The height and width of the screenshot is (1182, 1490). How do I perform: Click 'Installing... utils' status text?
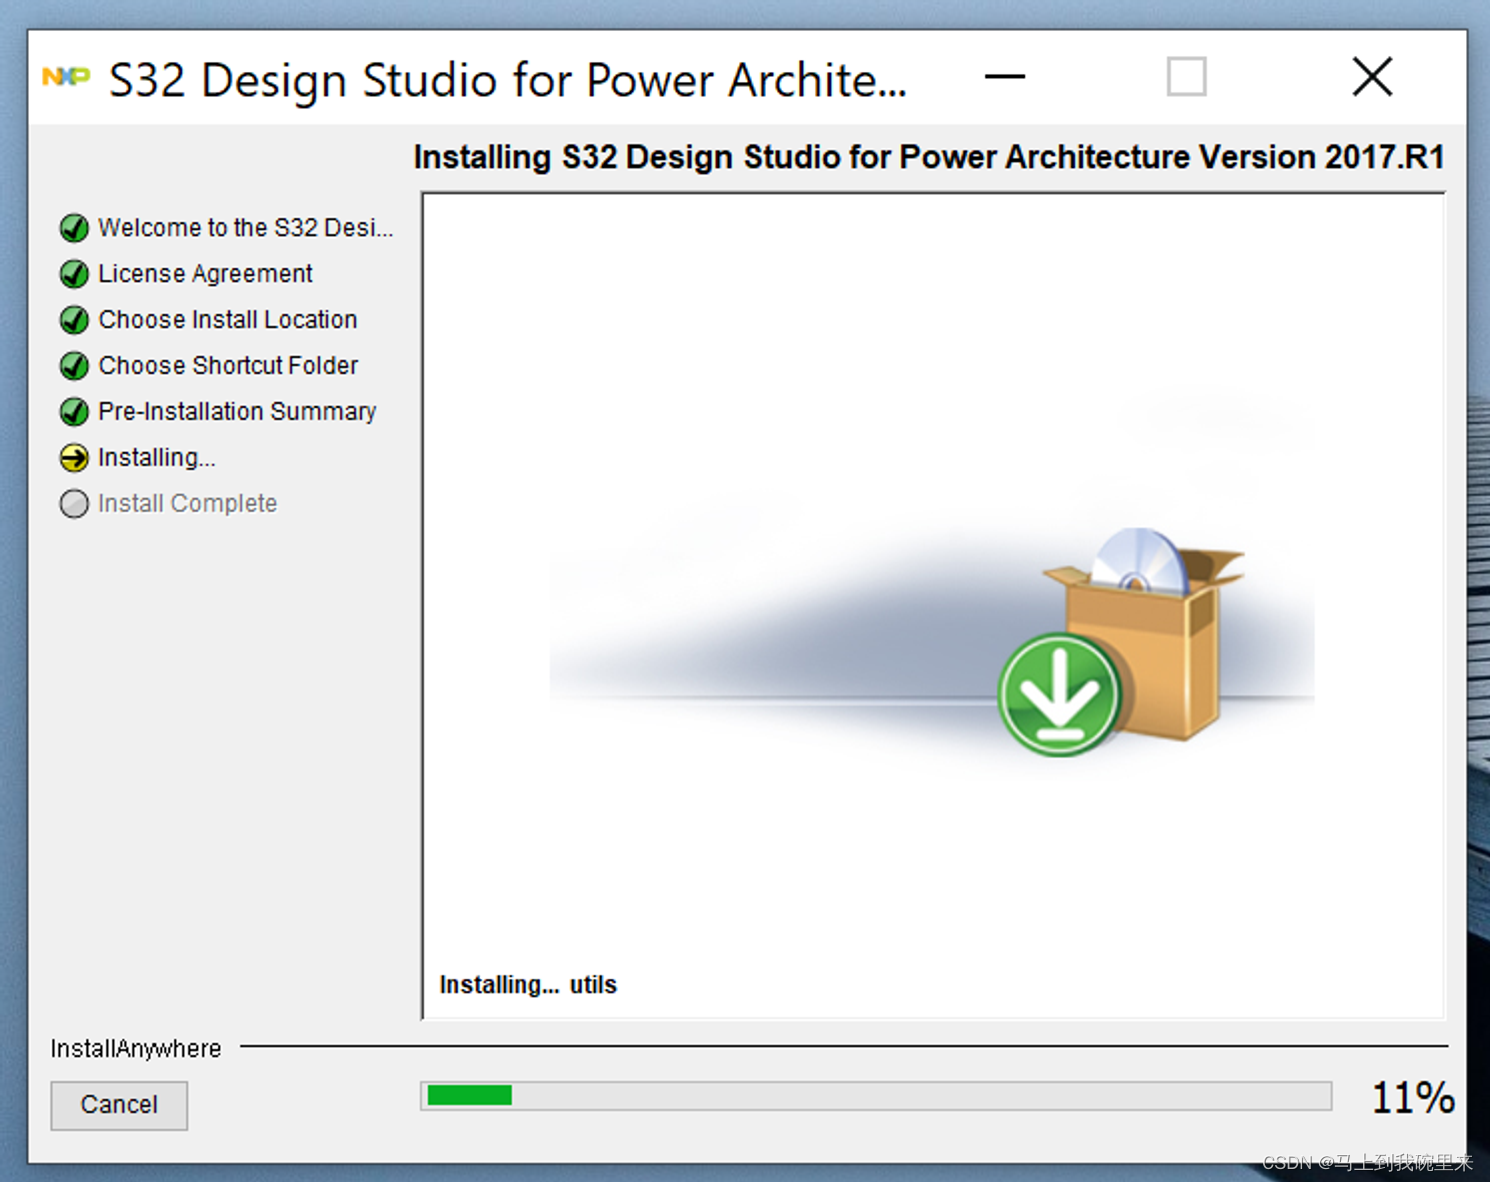click(x=528, y=985)
